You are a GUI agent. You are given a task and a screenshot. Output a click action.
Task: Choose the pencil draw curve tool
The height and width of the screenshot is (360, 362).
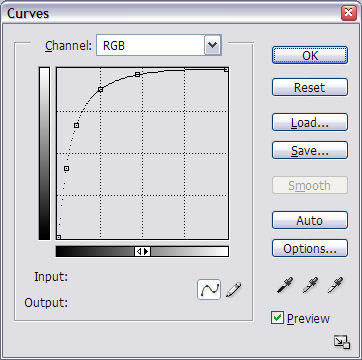233,289
